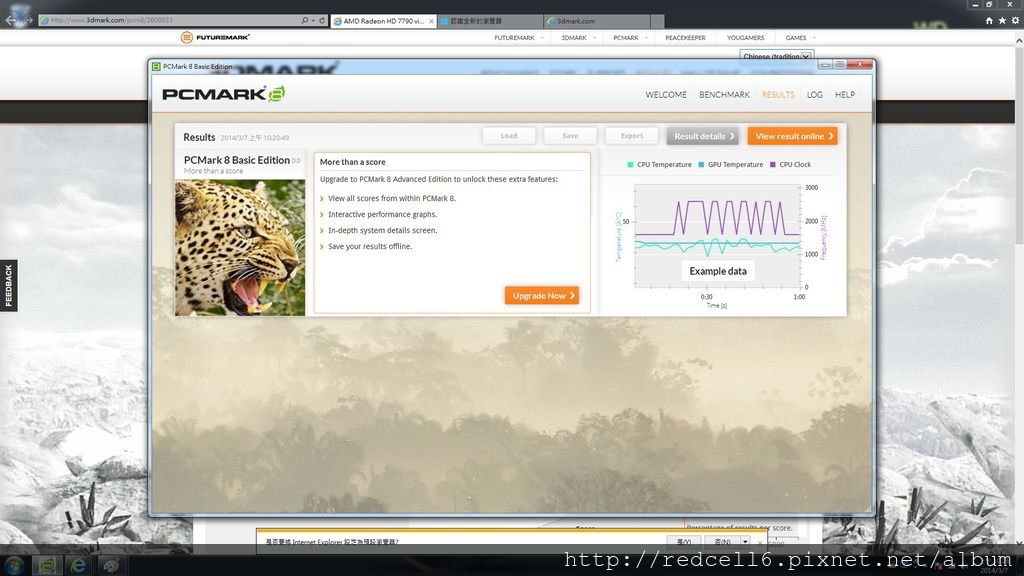This screenshot has height=576, width=1024.
Task: Click 'Save your results offline.' item
Action: click(370, 246)
